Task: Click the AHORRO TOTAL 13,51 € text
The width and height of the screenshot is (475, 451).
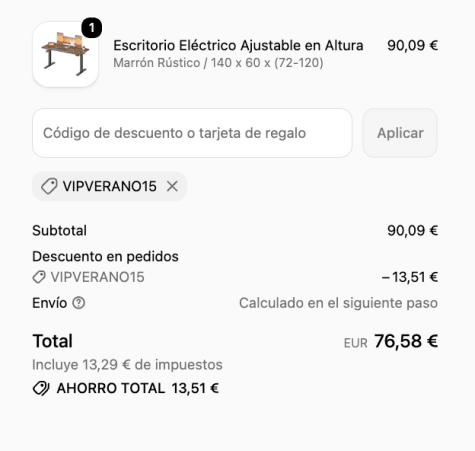Action: coord(138,388)
